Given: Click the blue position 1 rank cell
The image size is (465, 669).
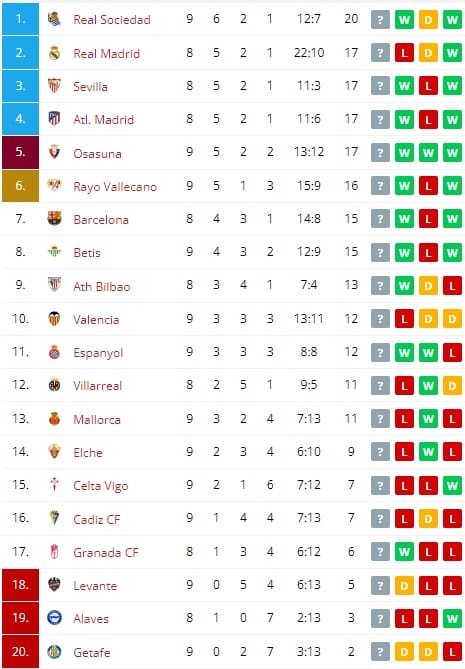Looking at the screenshot, I should (x=20, y=19).
